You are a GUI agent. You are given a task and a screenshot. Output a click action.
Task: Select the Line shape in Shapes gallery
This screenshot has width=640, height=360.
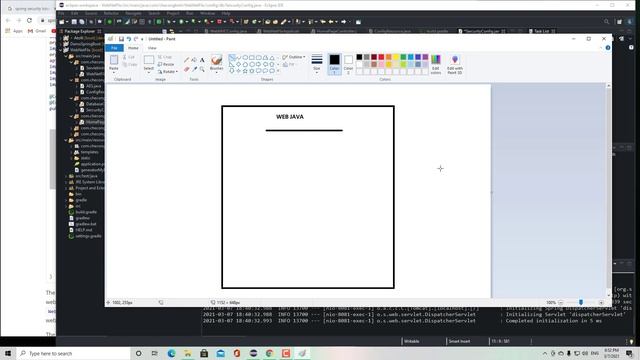pyautogui.click(x=232, y=58)
